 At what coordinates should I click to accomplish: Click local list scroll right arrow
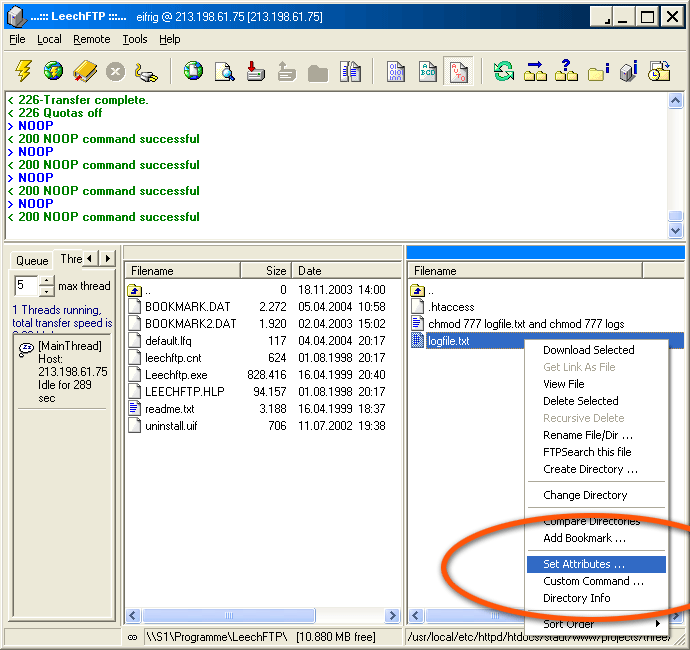pyautogui.click(x=392, y=615)
